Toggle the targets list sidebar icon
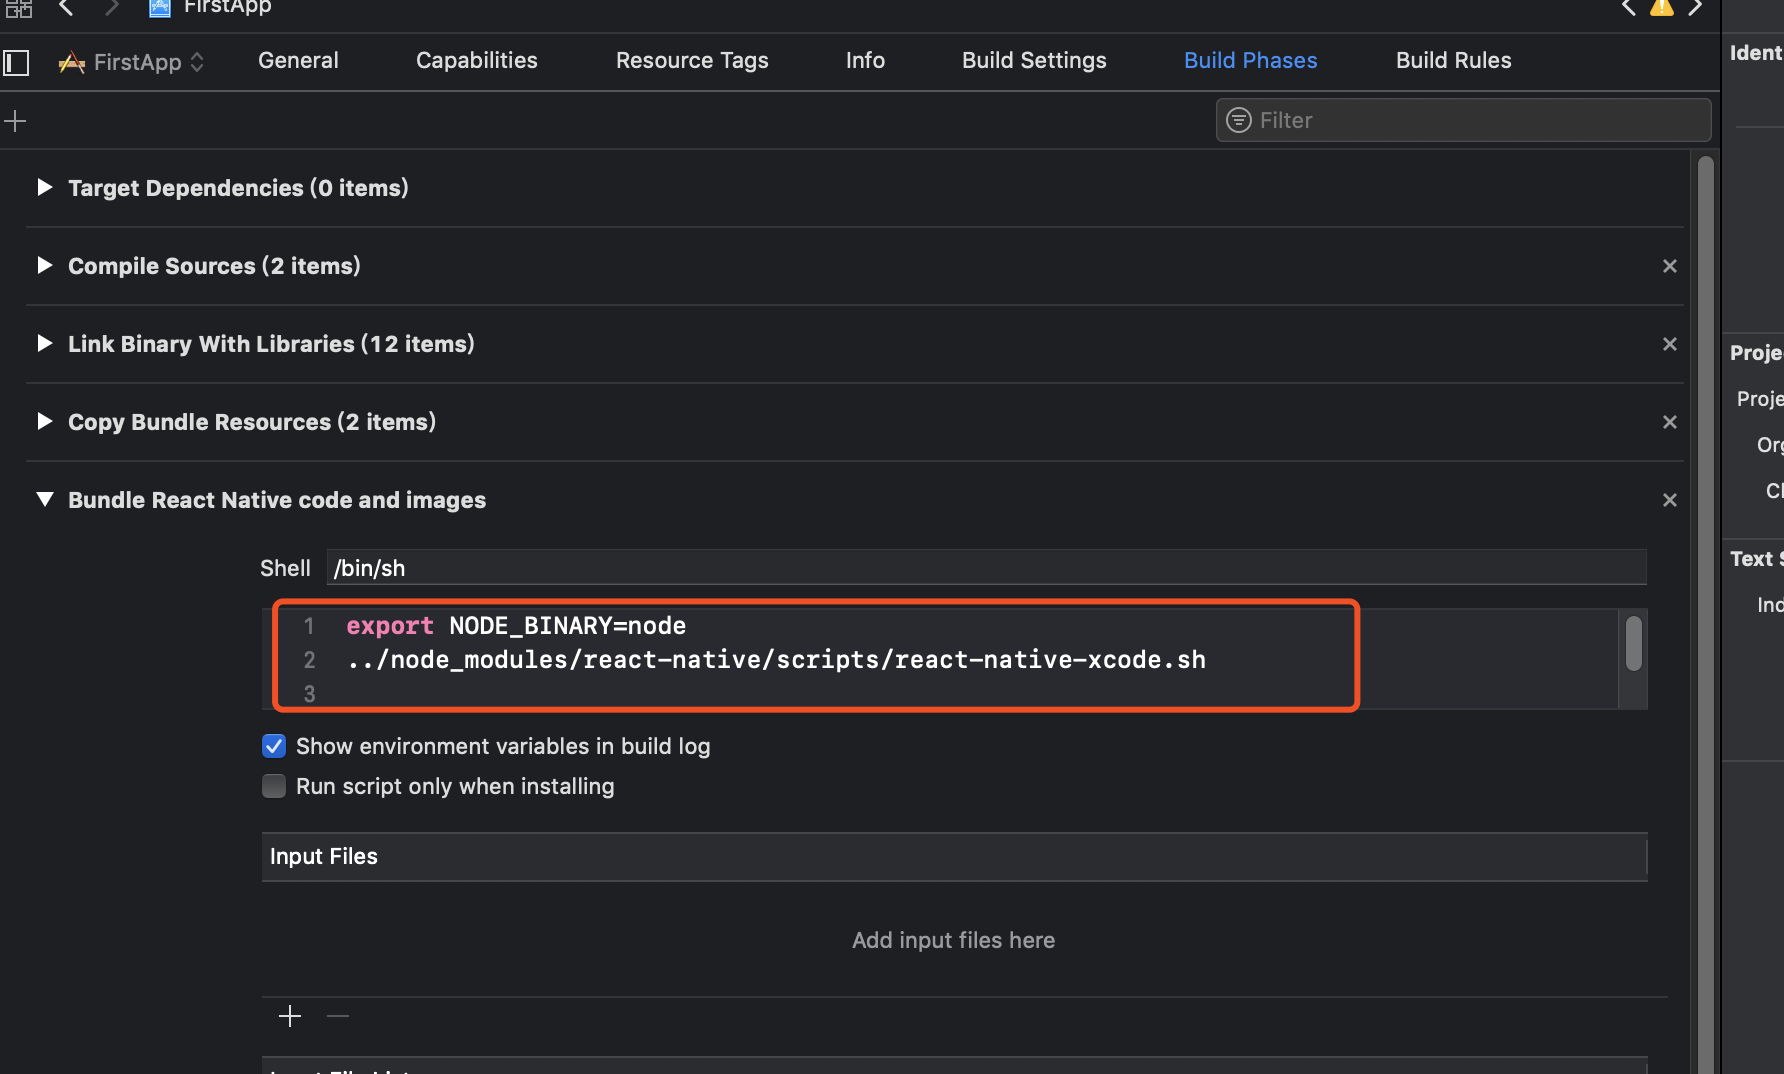The width and height of the screenshot is (1784, 1074). point(16,62)
